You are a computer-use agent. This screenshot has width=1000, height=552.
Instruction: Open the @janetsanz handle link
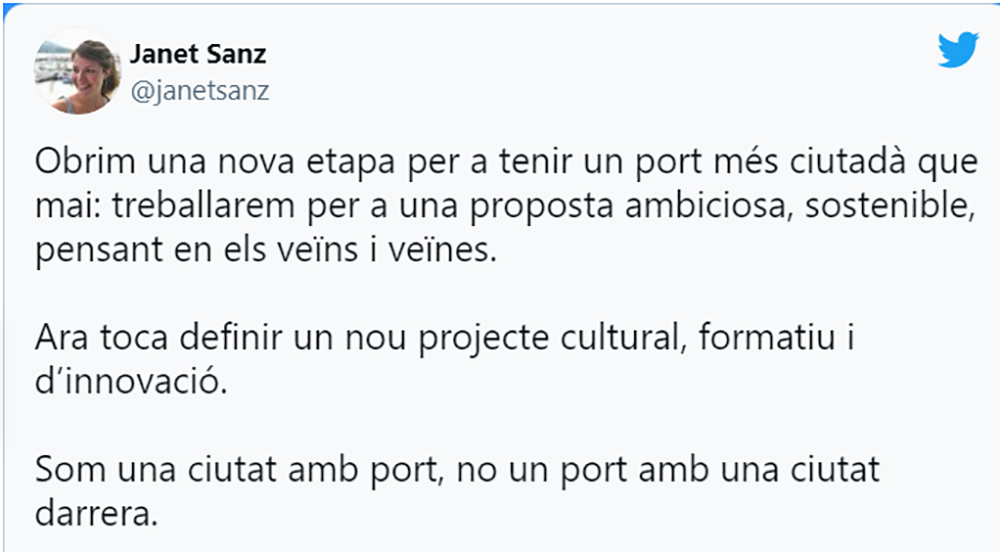[200, 91]
